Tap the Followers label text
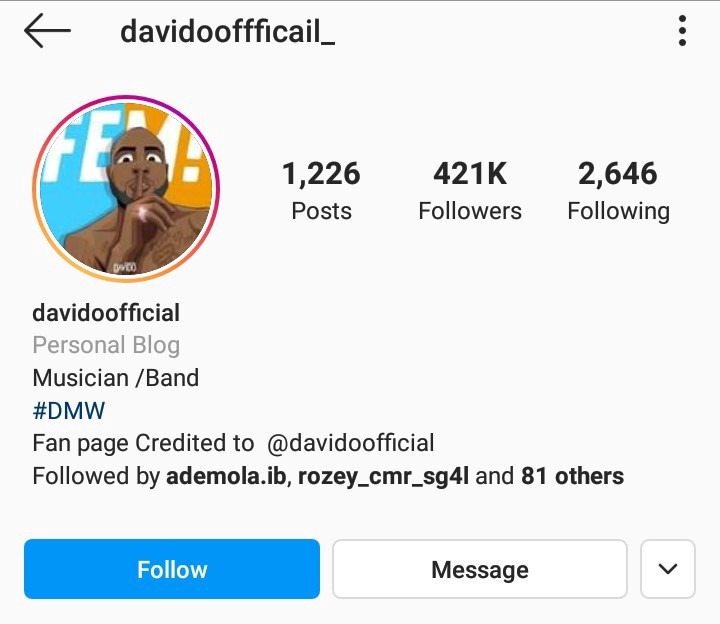Image resolution: width=720 pixels, height=624 pixels. click(470, 211)
